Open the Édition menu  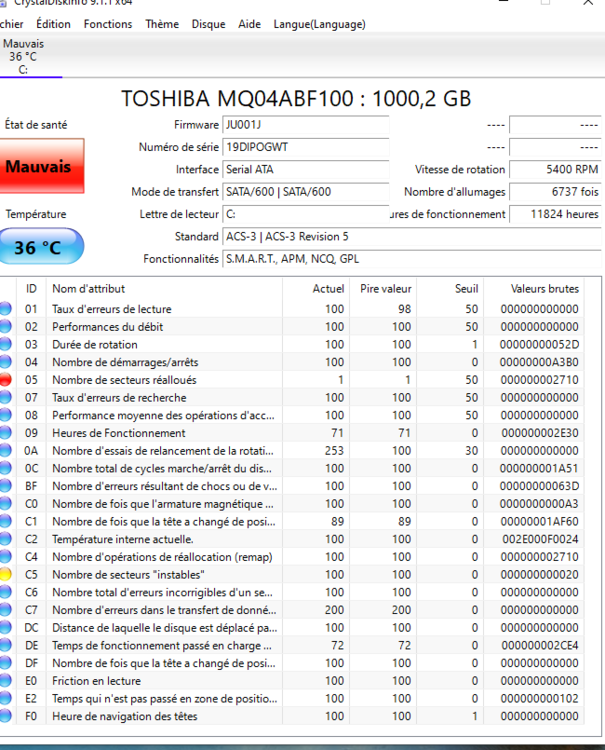53,24
